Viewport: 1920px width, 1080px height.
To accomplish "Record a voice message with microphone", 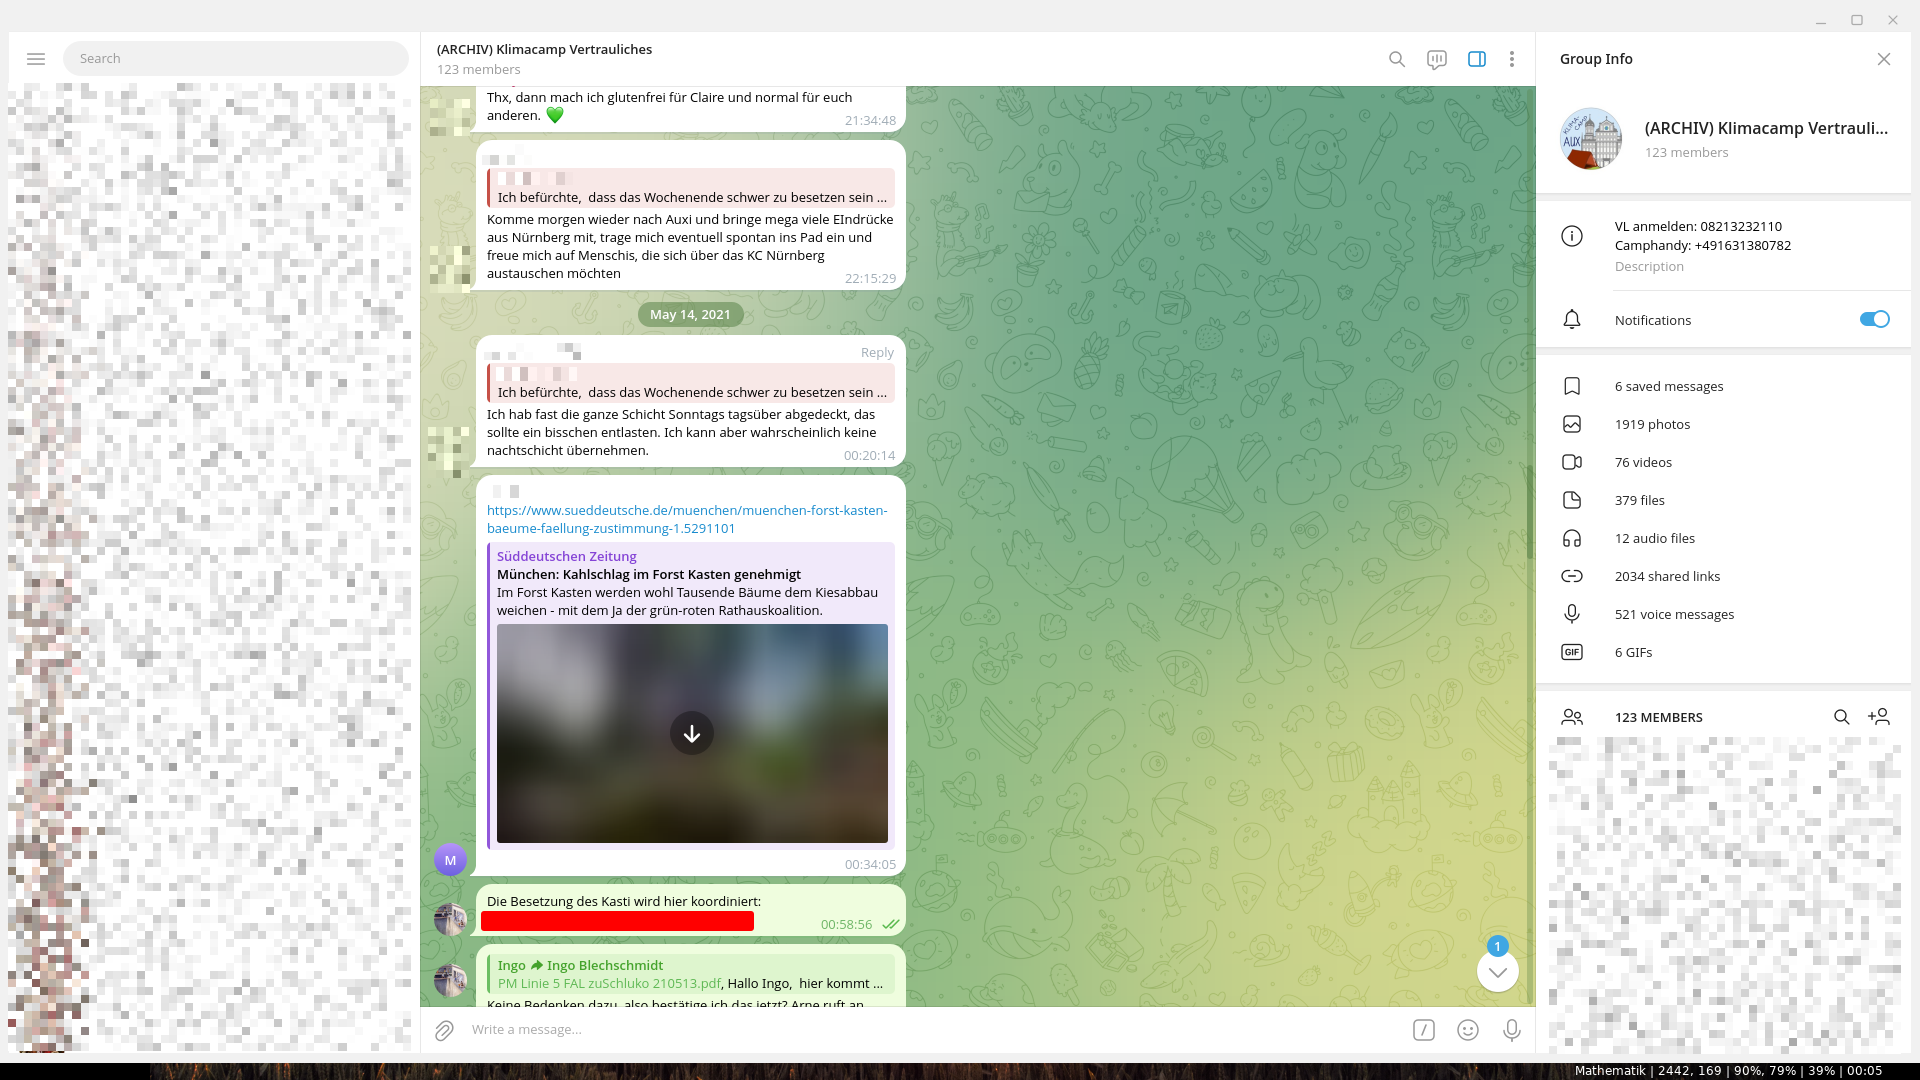I will point(1512,1030).
